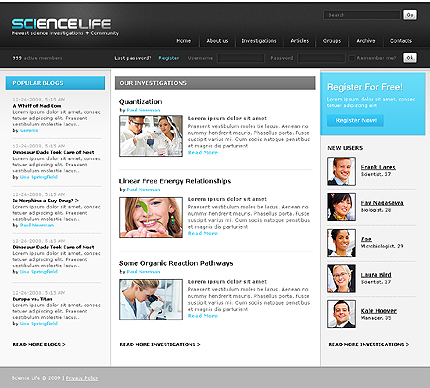Toggle the Remember me checkbox
The height and width of the screenshot is (388, 430).
click(351, 58)
